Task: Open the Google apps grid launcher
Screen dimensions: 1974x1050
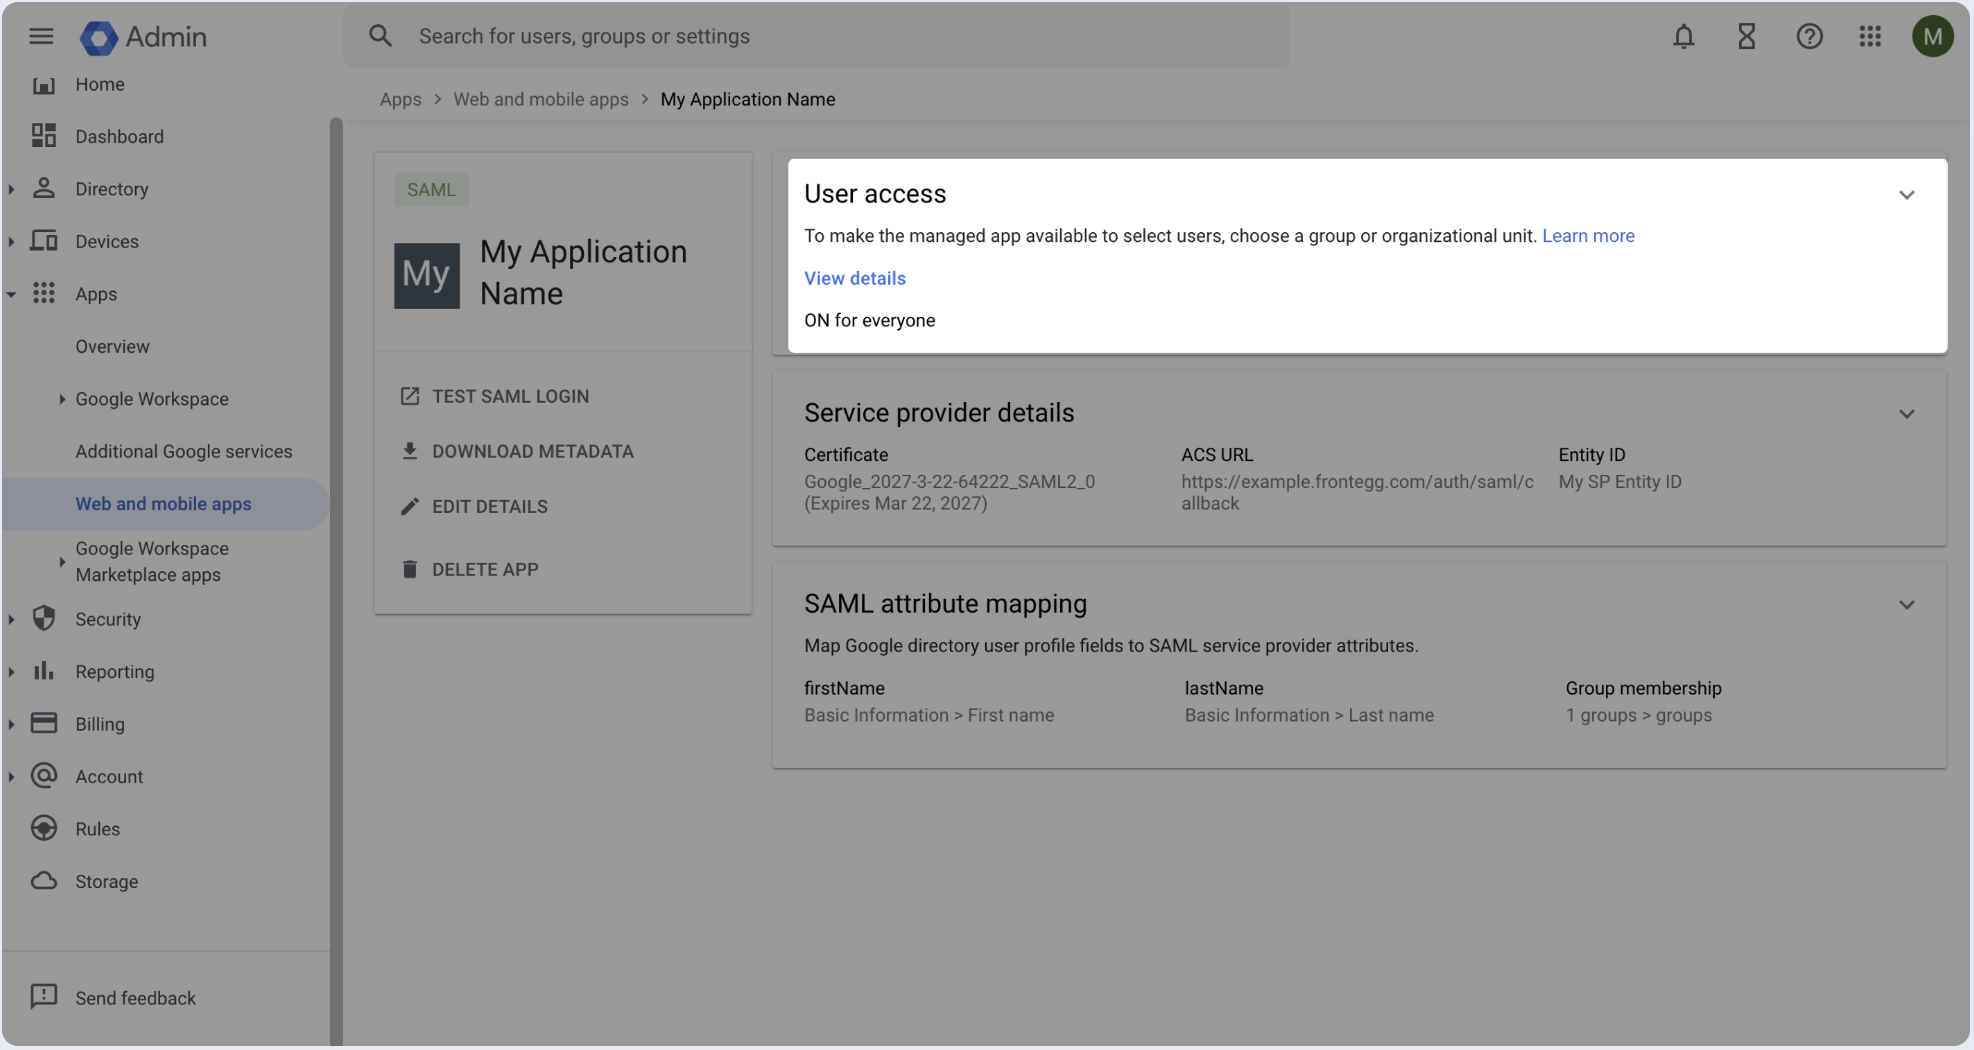Action: click(x=1870, y=37)
